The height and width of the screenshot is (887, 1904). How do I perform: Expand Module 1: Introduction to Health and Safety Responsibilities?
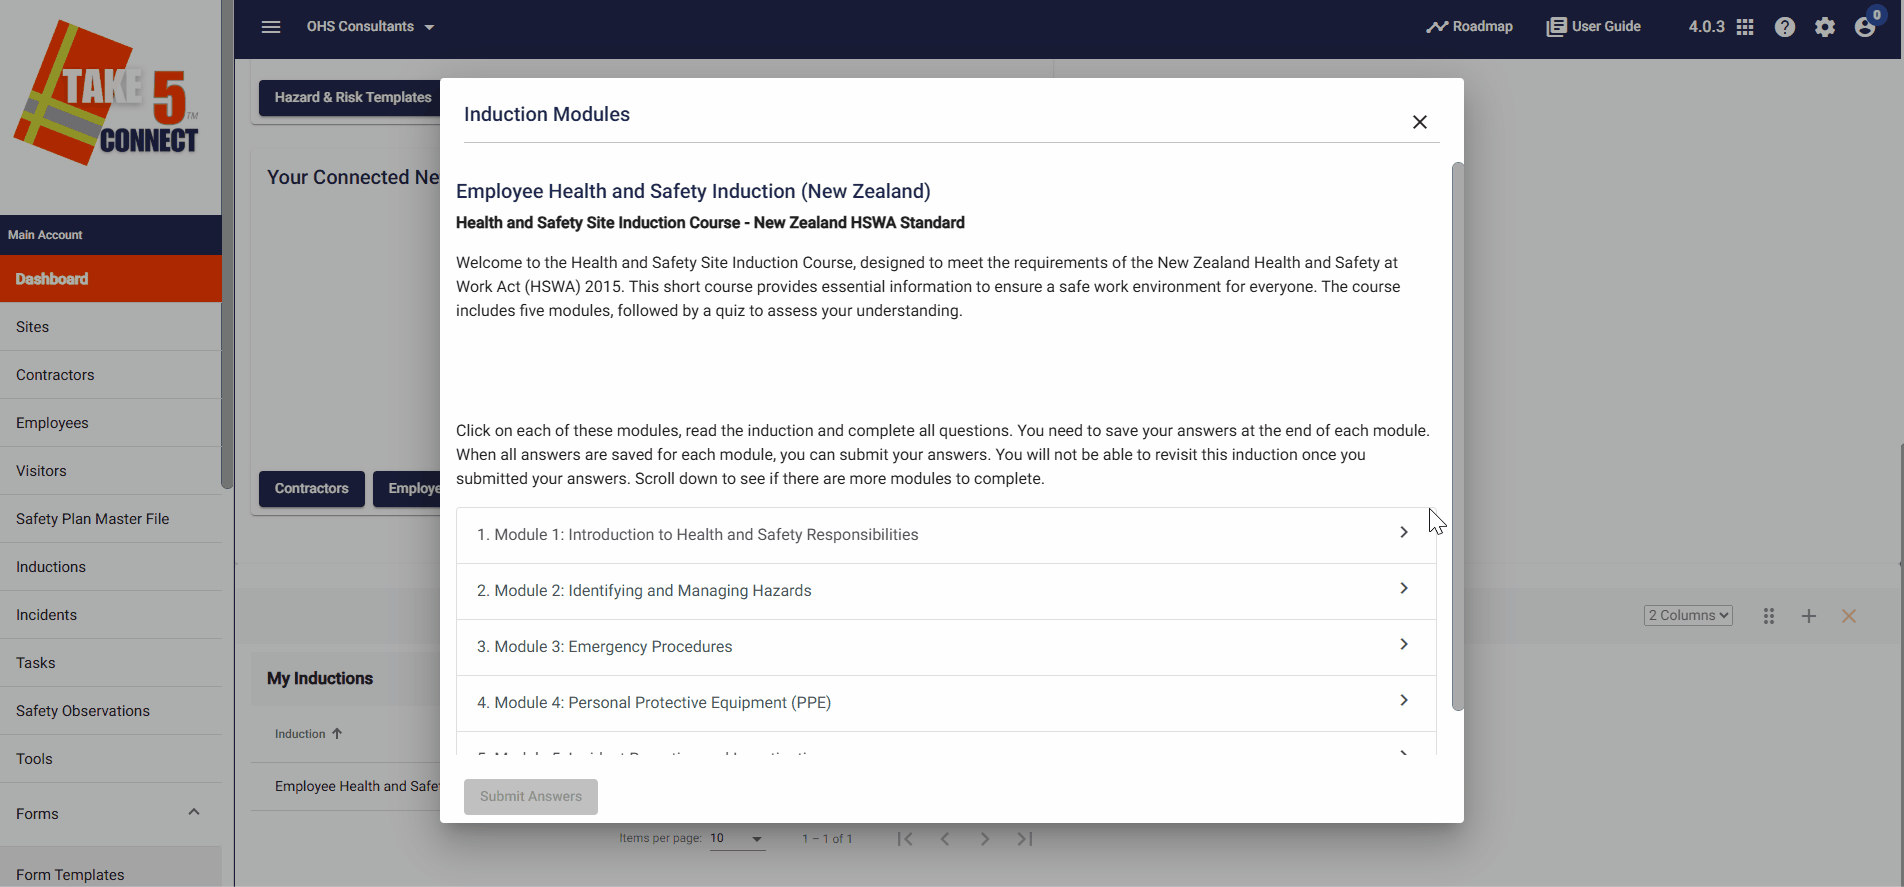946,535
